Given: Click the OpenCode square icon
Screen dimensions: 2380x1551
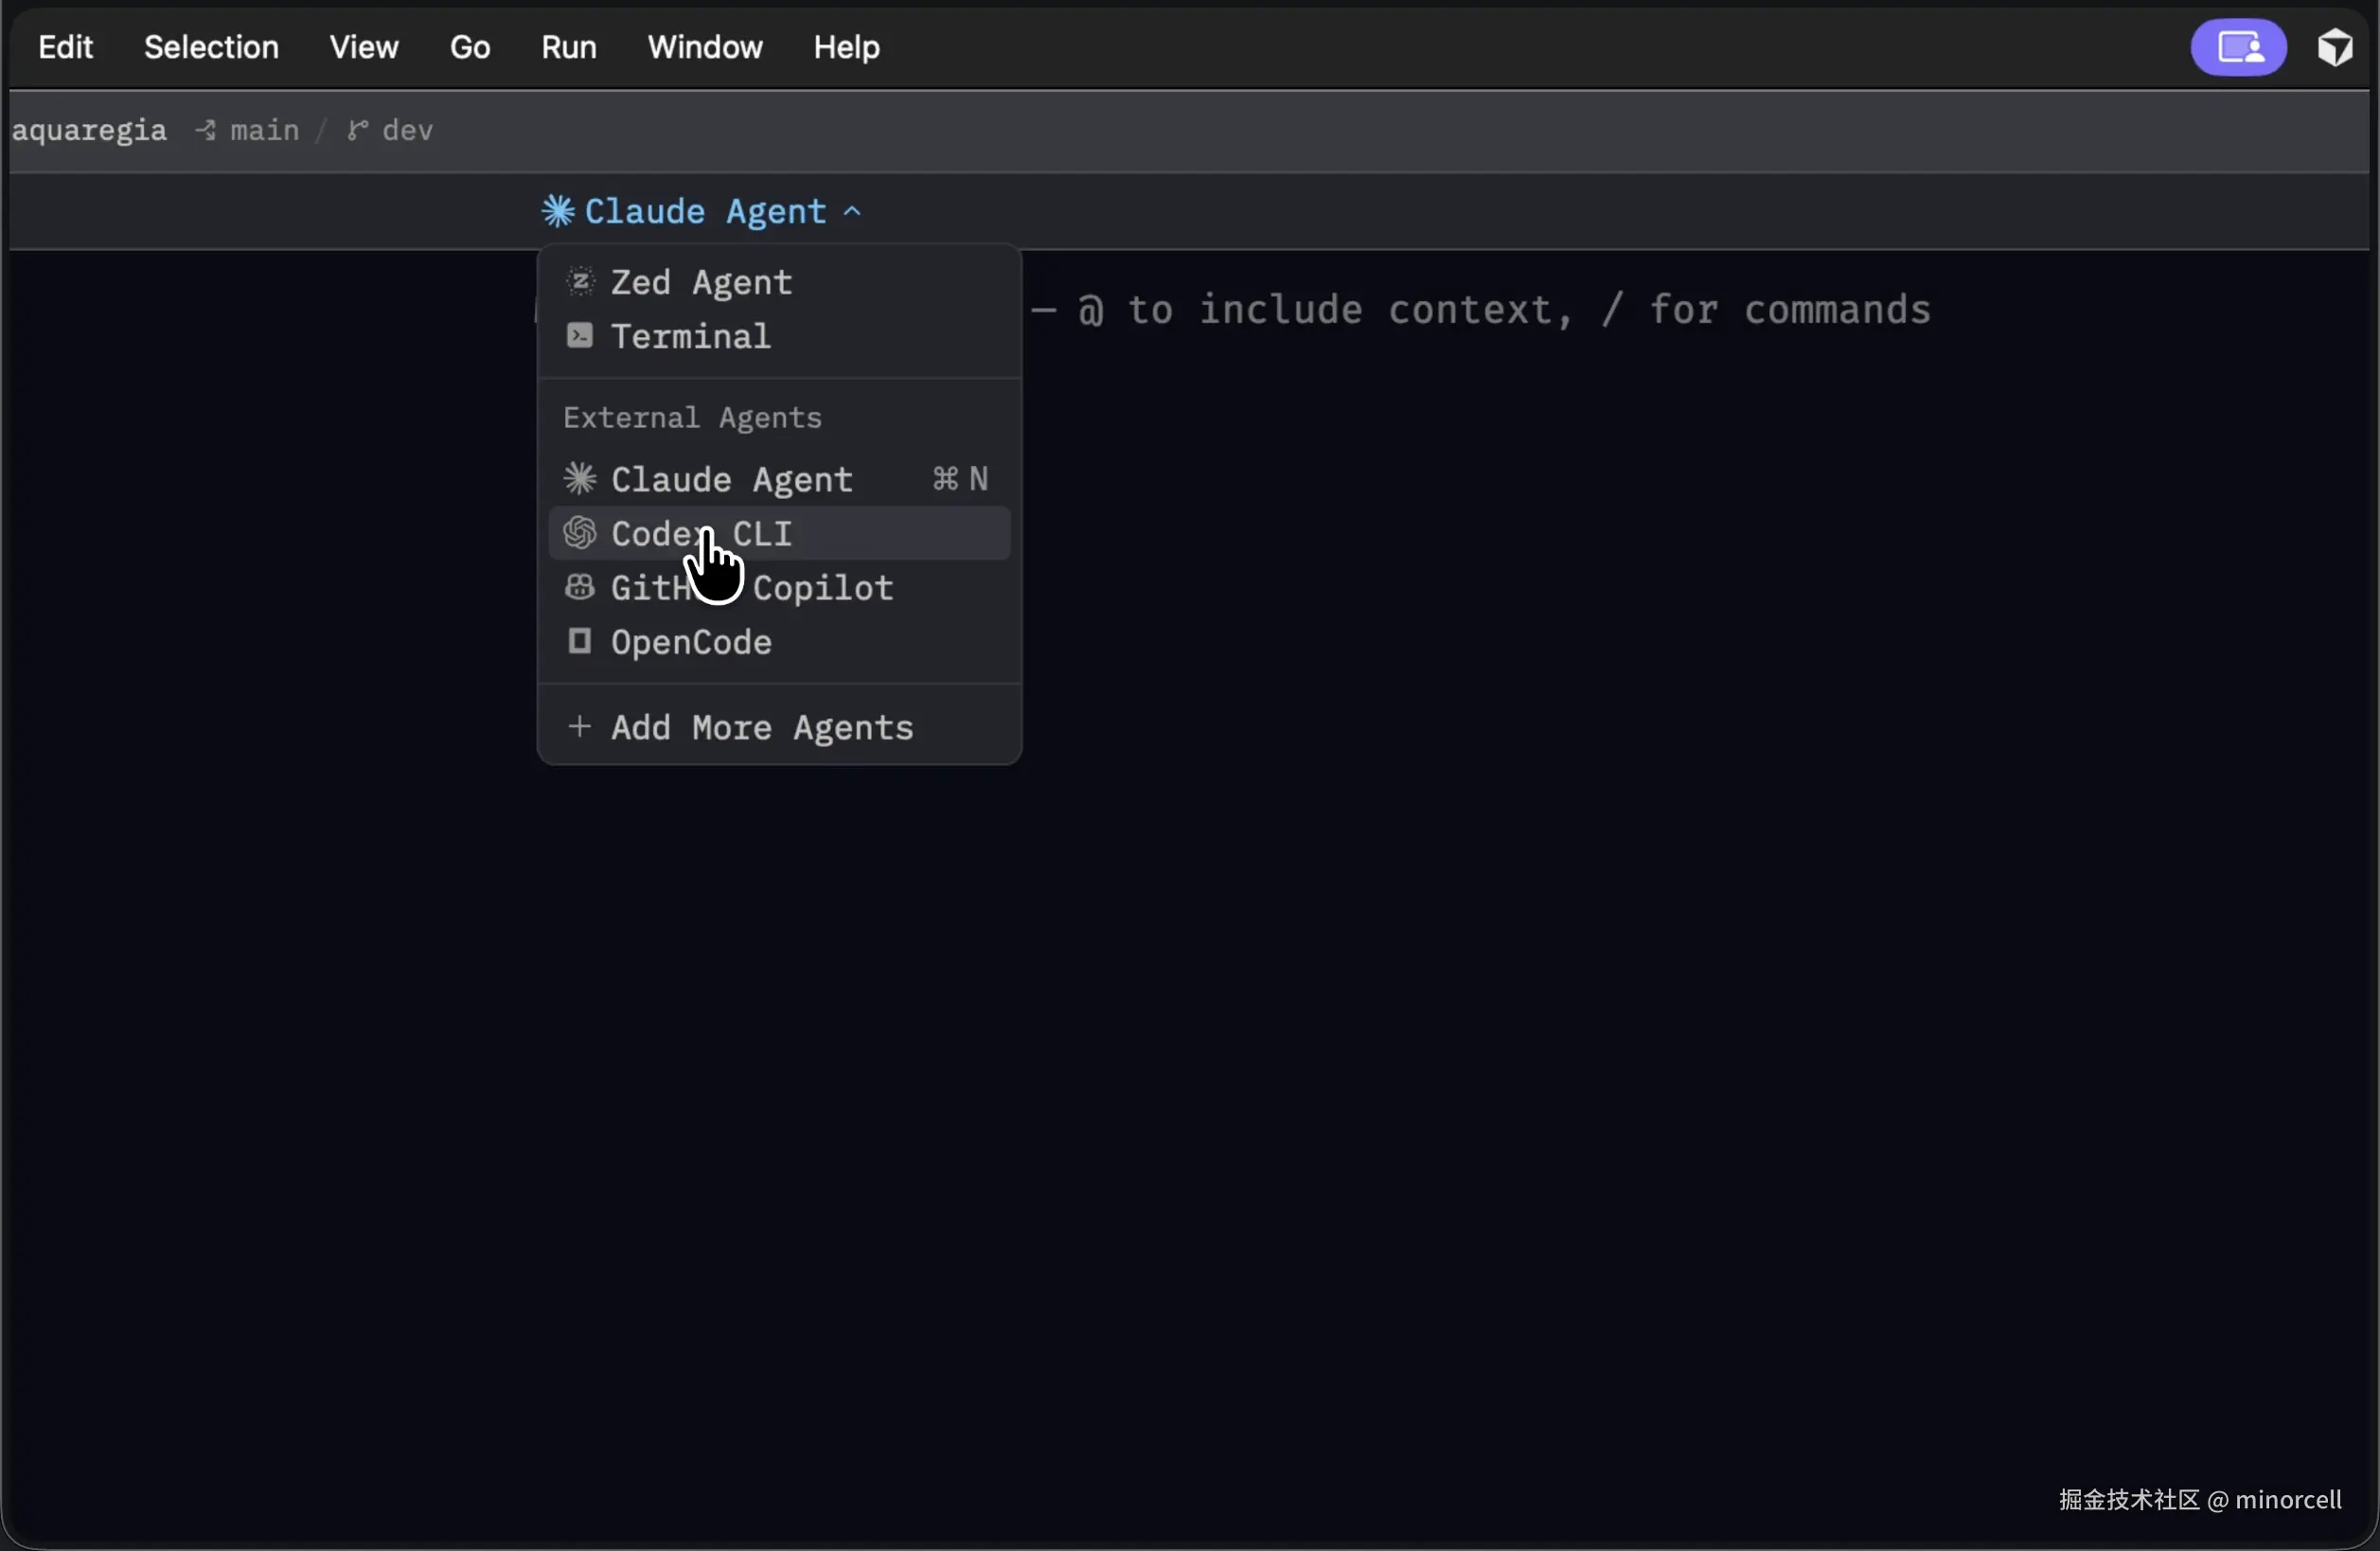Looking at the screenshot, I should [x=580, y=640].
